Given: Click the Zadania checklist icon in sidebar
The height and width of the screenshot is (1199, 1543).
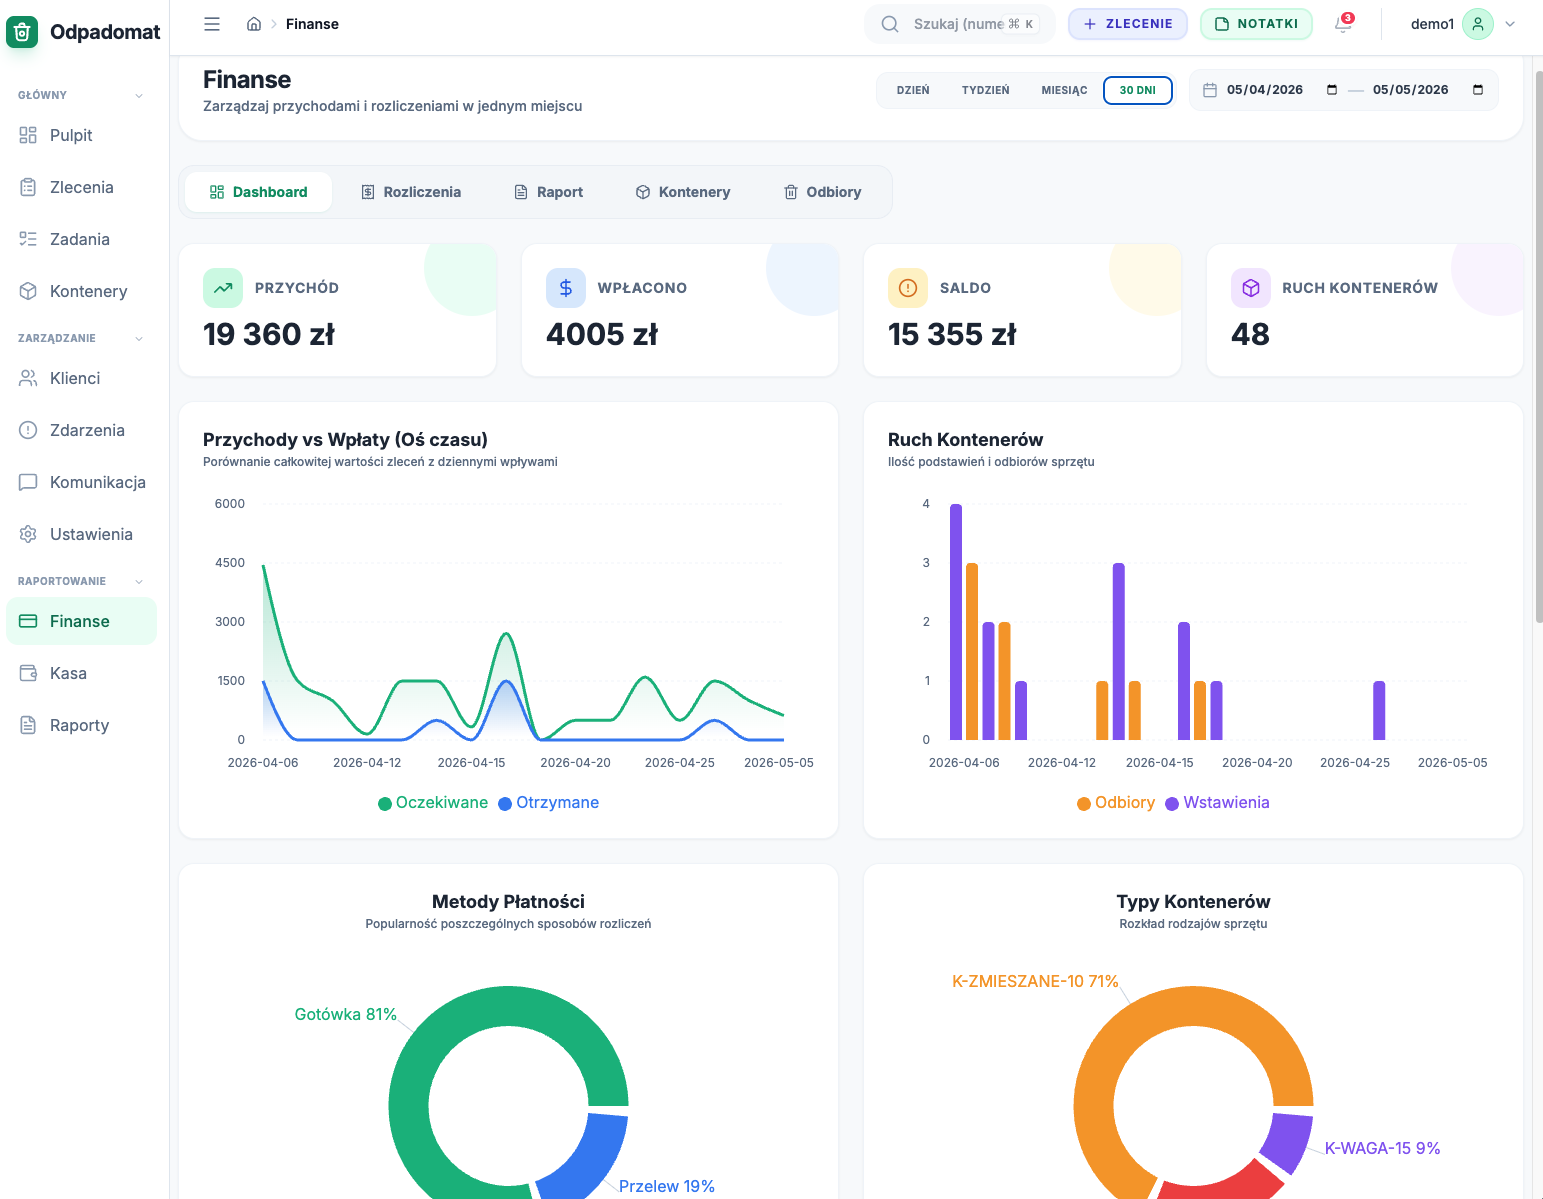Looking at the screenshot, I should point(28,239).
